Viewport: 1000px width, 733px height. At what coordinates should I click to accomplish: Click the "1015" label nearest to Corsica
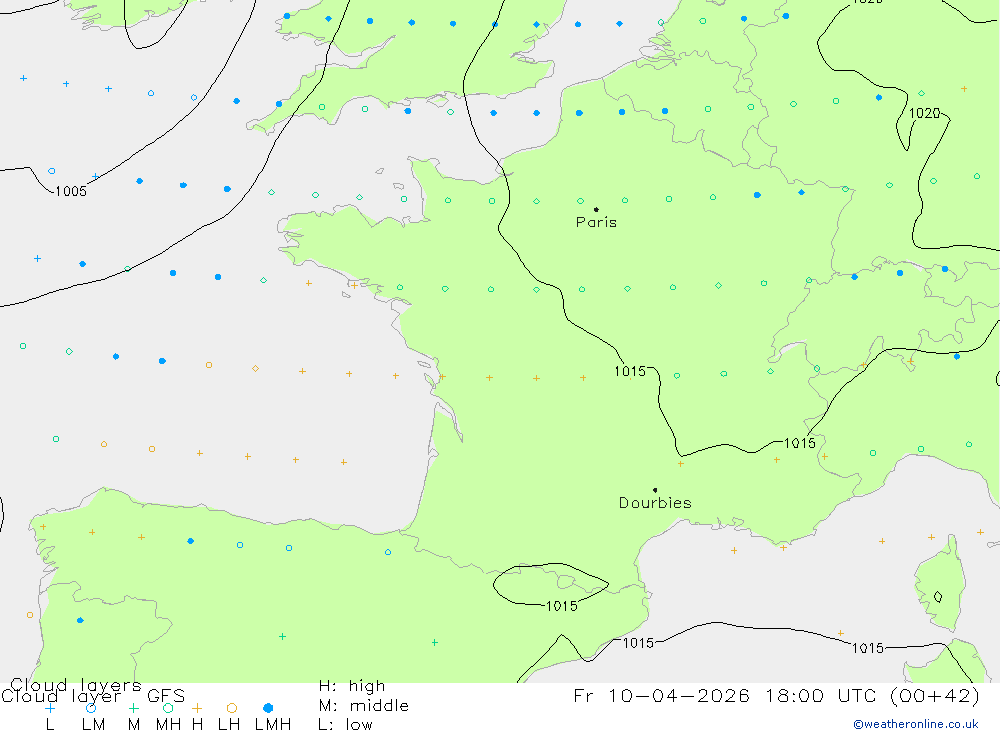coord(868,648)
